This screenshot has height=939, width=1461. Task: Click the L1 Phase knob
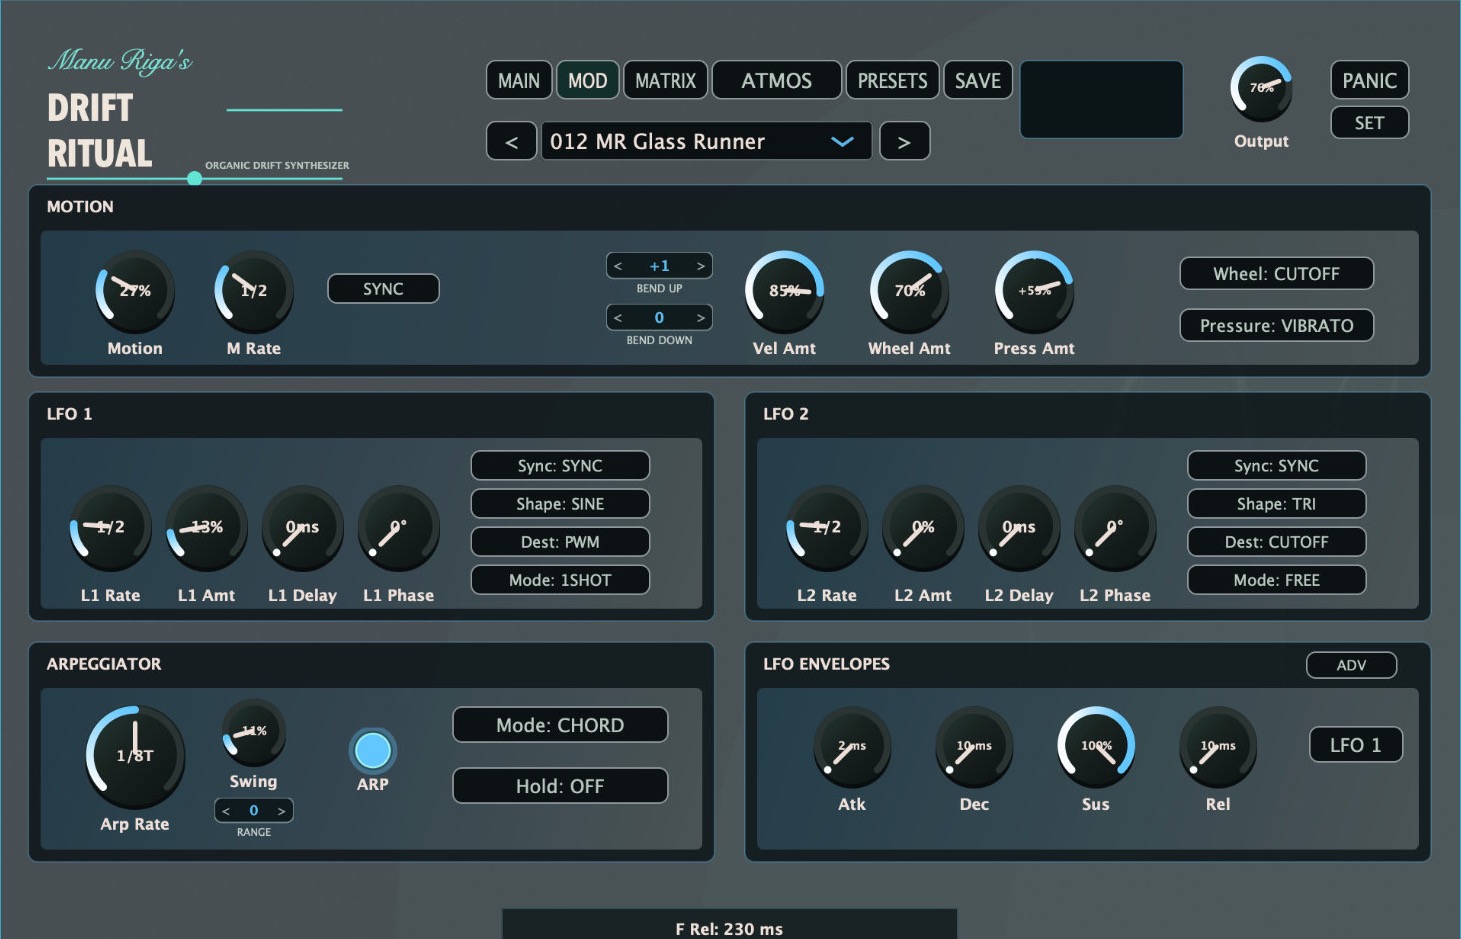tap(398, 528)
